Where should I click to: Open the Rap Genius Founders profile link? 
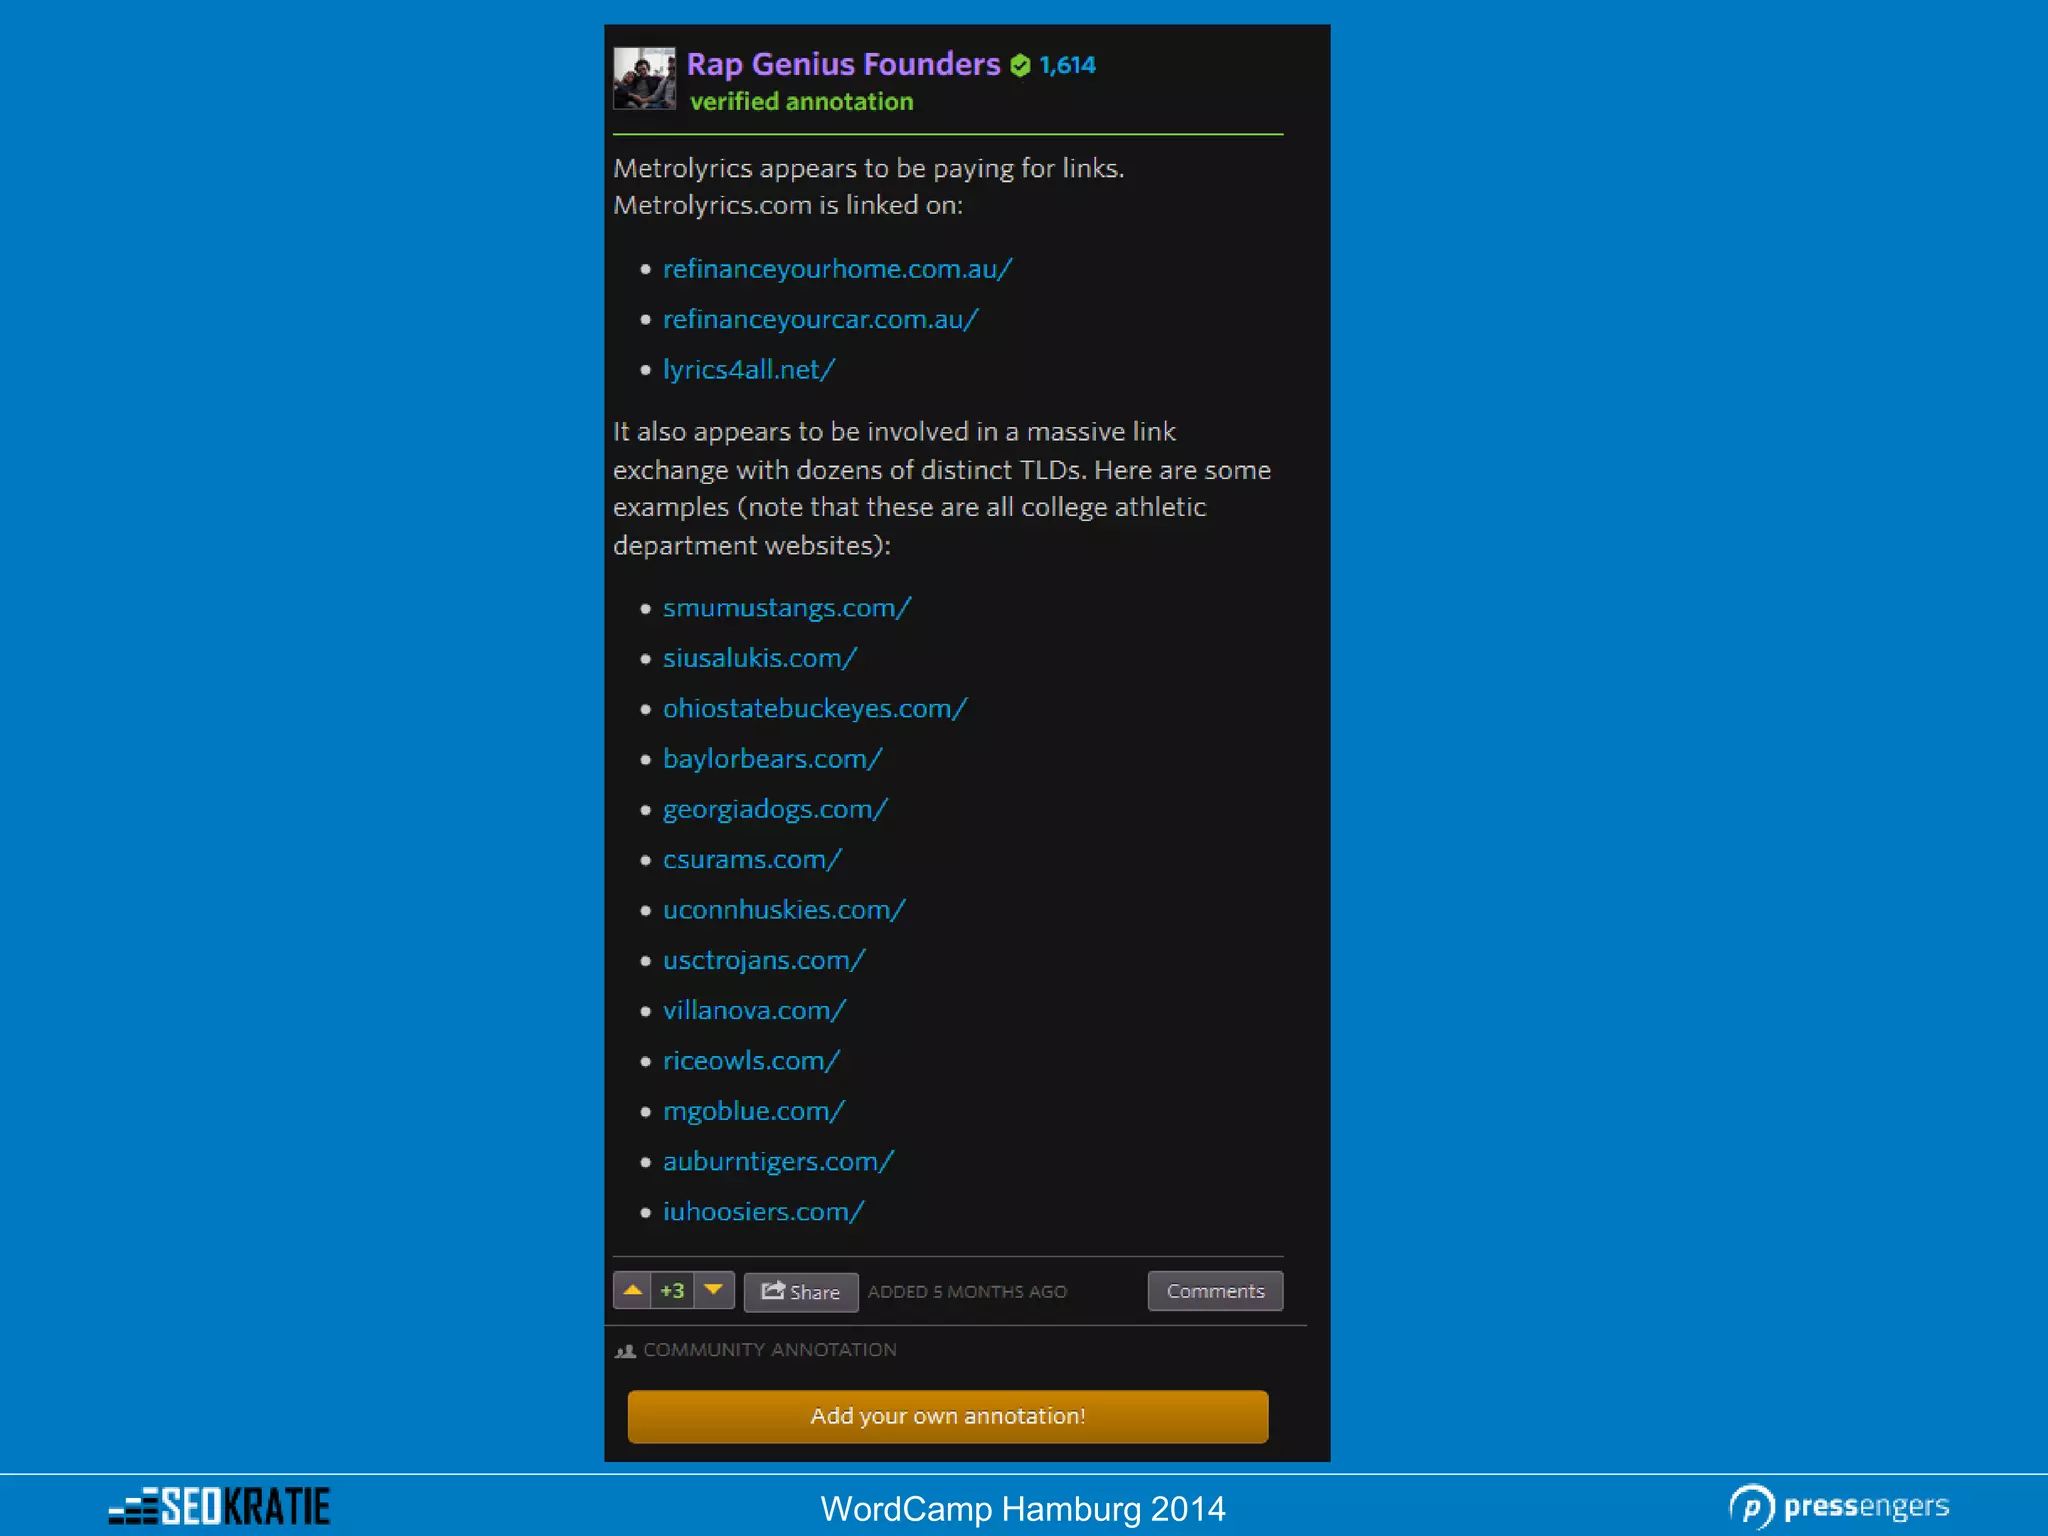tap(842, 64)
